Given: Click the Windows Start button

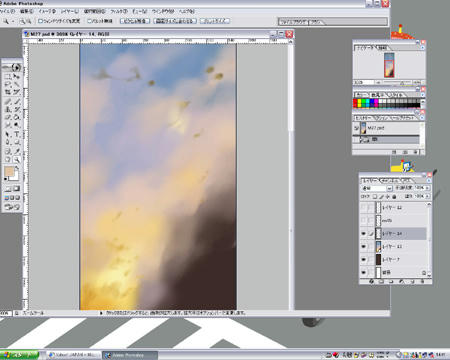Looking at the screenshot, I should click(19, 355).
